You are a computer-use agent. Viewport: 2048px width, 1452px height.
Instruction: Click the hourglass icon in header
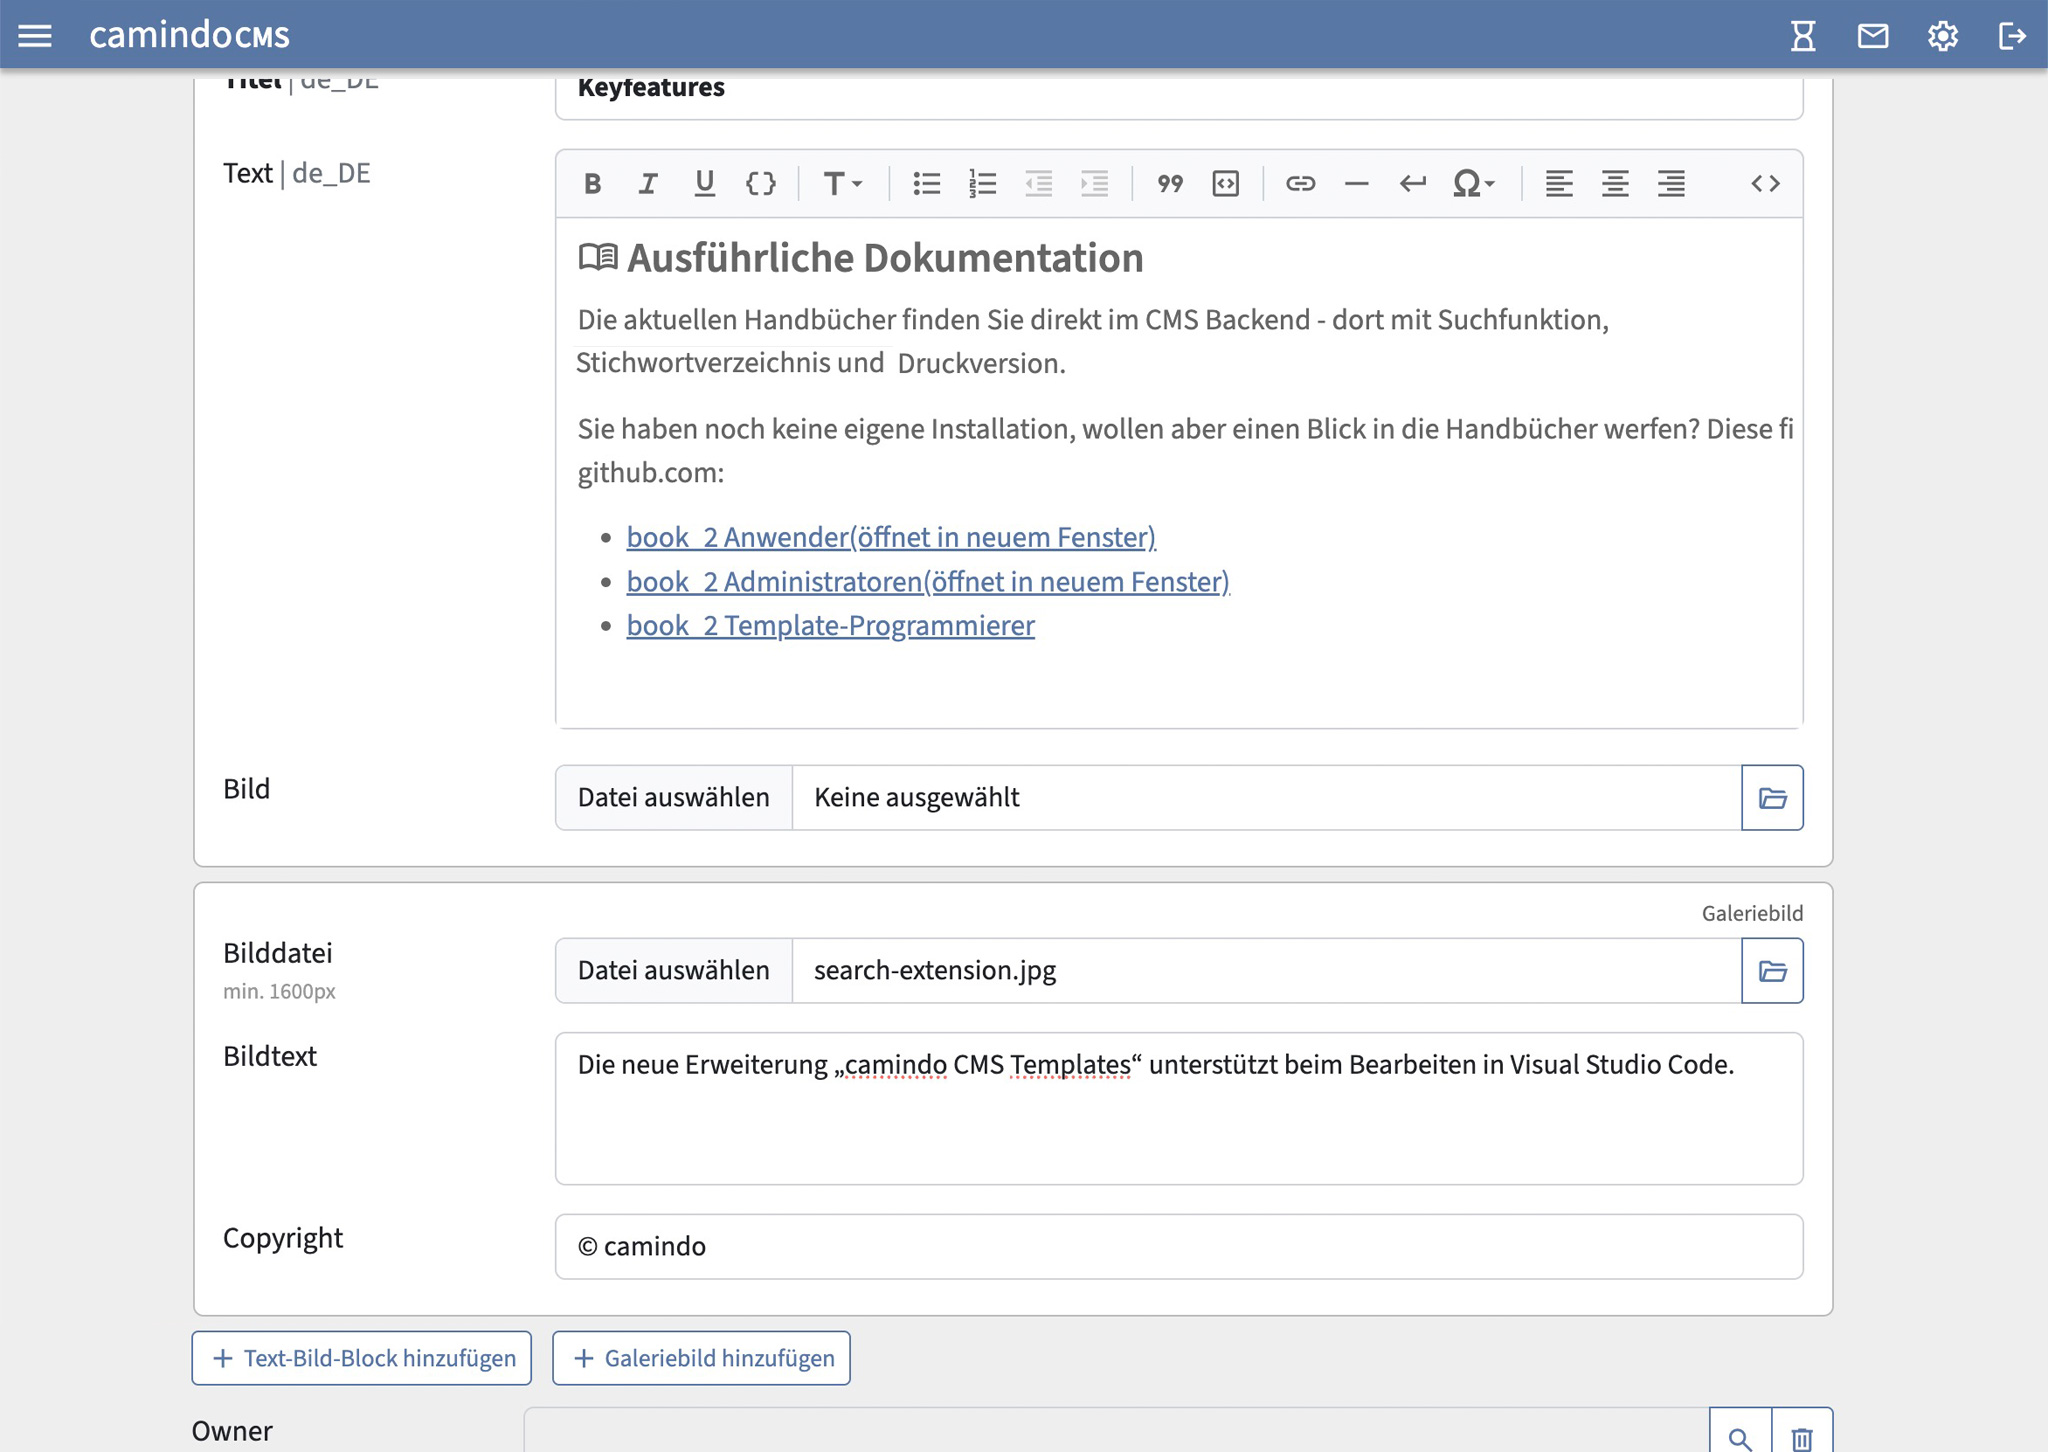(1803, 36)
